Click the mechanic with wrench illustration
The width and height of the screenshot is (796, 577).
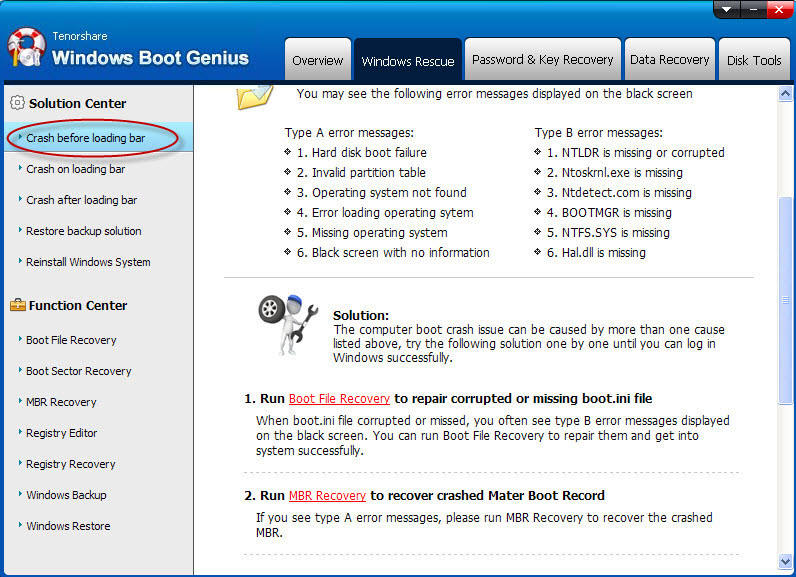coord(288,325)
